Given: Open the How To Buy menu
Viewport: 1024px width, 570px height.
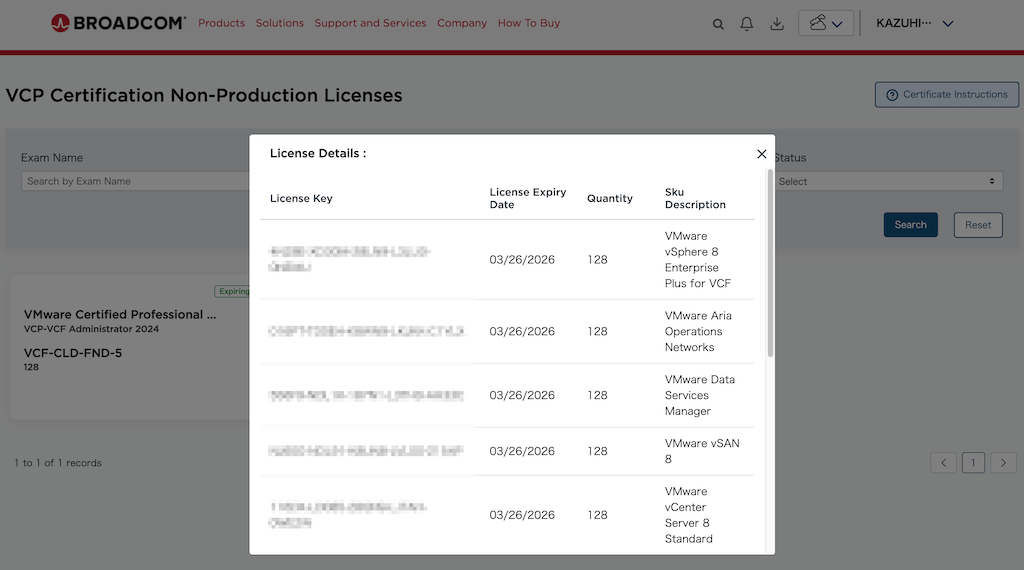Looking at the screenshot, I should tap(529, 23).
